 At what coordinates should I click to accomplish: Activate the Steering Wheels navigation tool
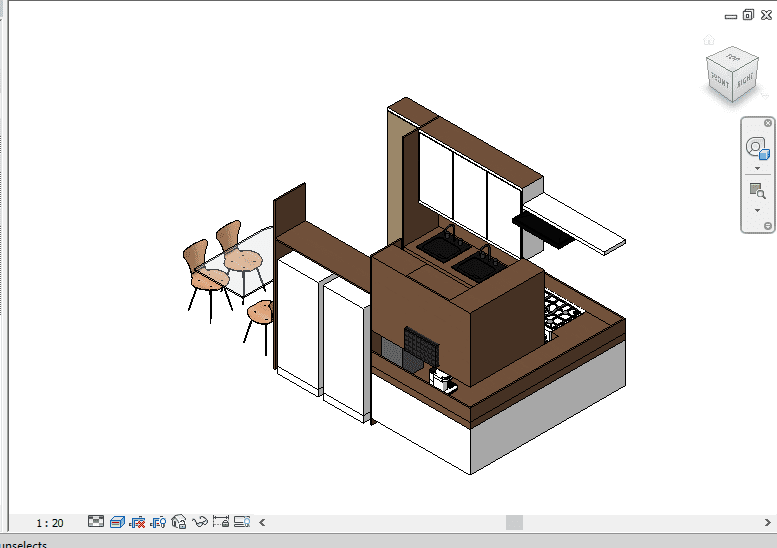(757, 149)
